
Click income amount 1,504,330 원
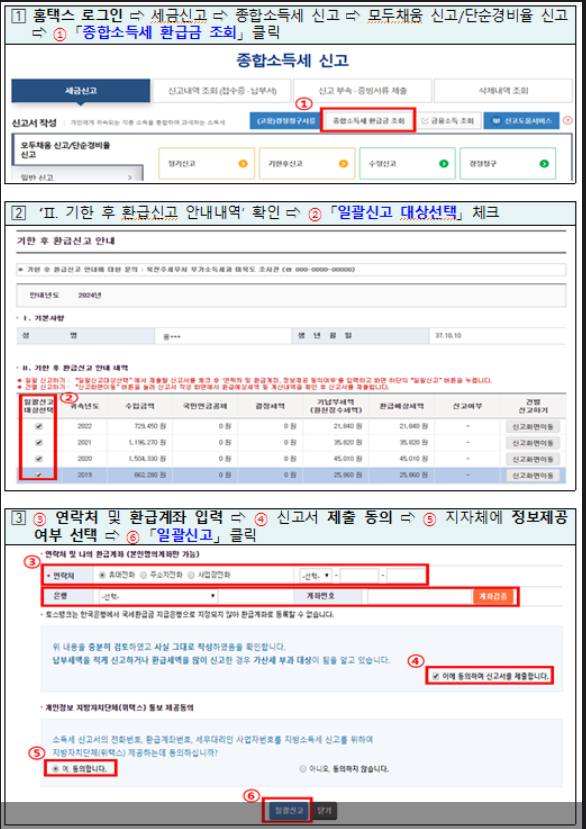(x=147, y=458)
